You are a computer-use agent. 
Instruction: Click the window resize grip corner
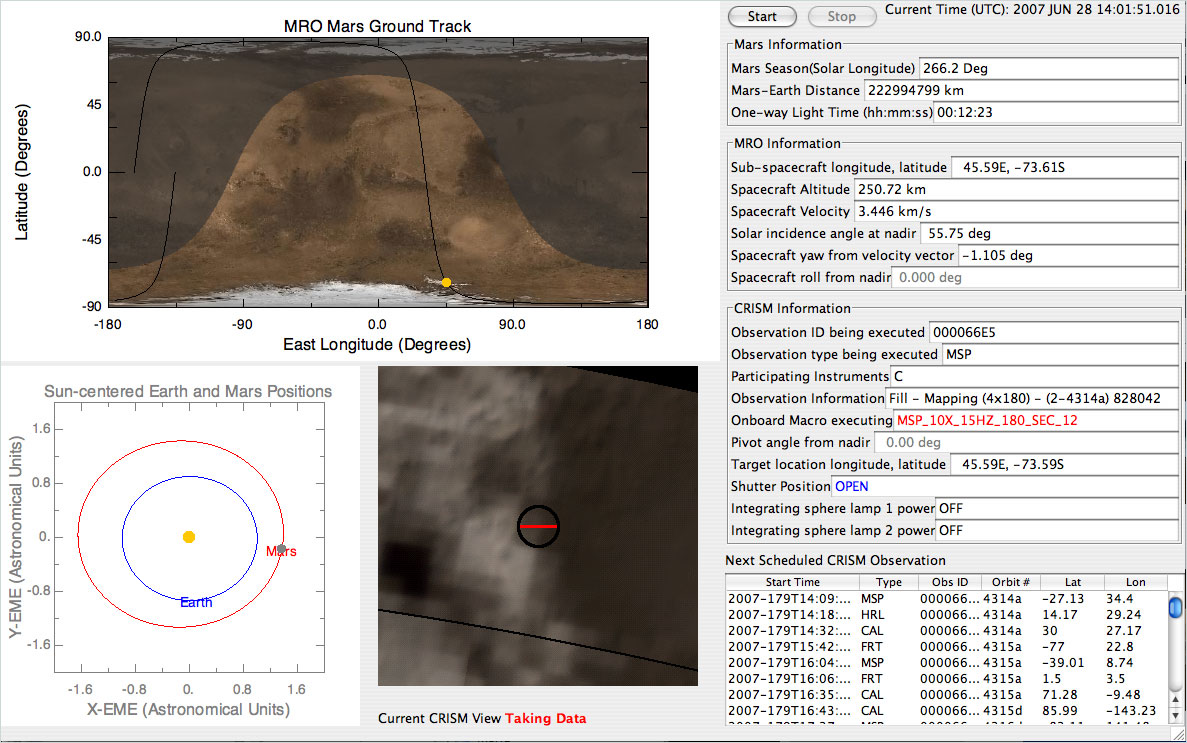point(1177,734)
